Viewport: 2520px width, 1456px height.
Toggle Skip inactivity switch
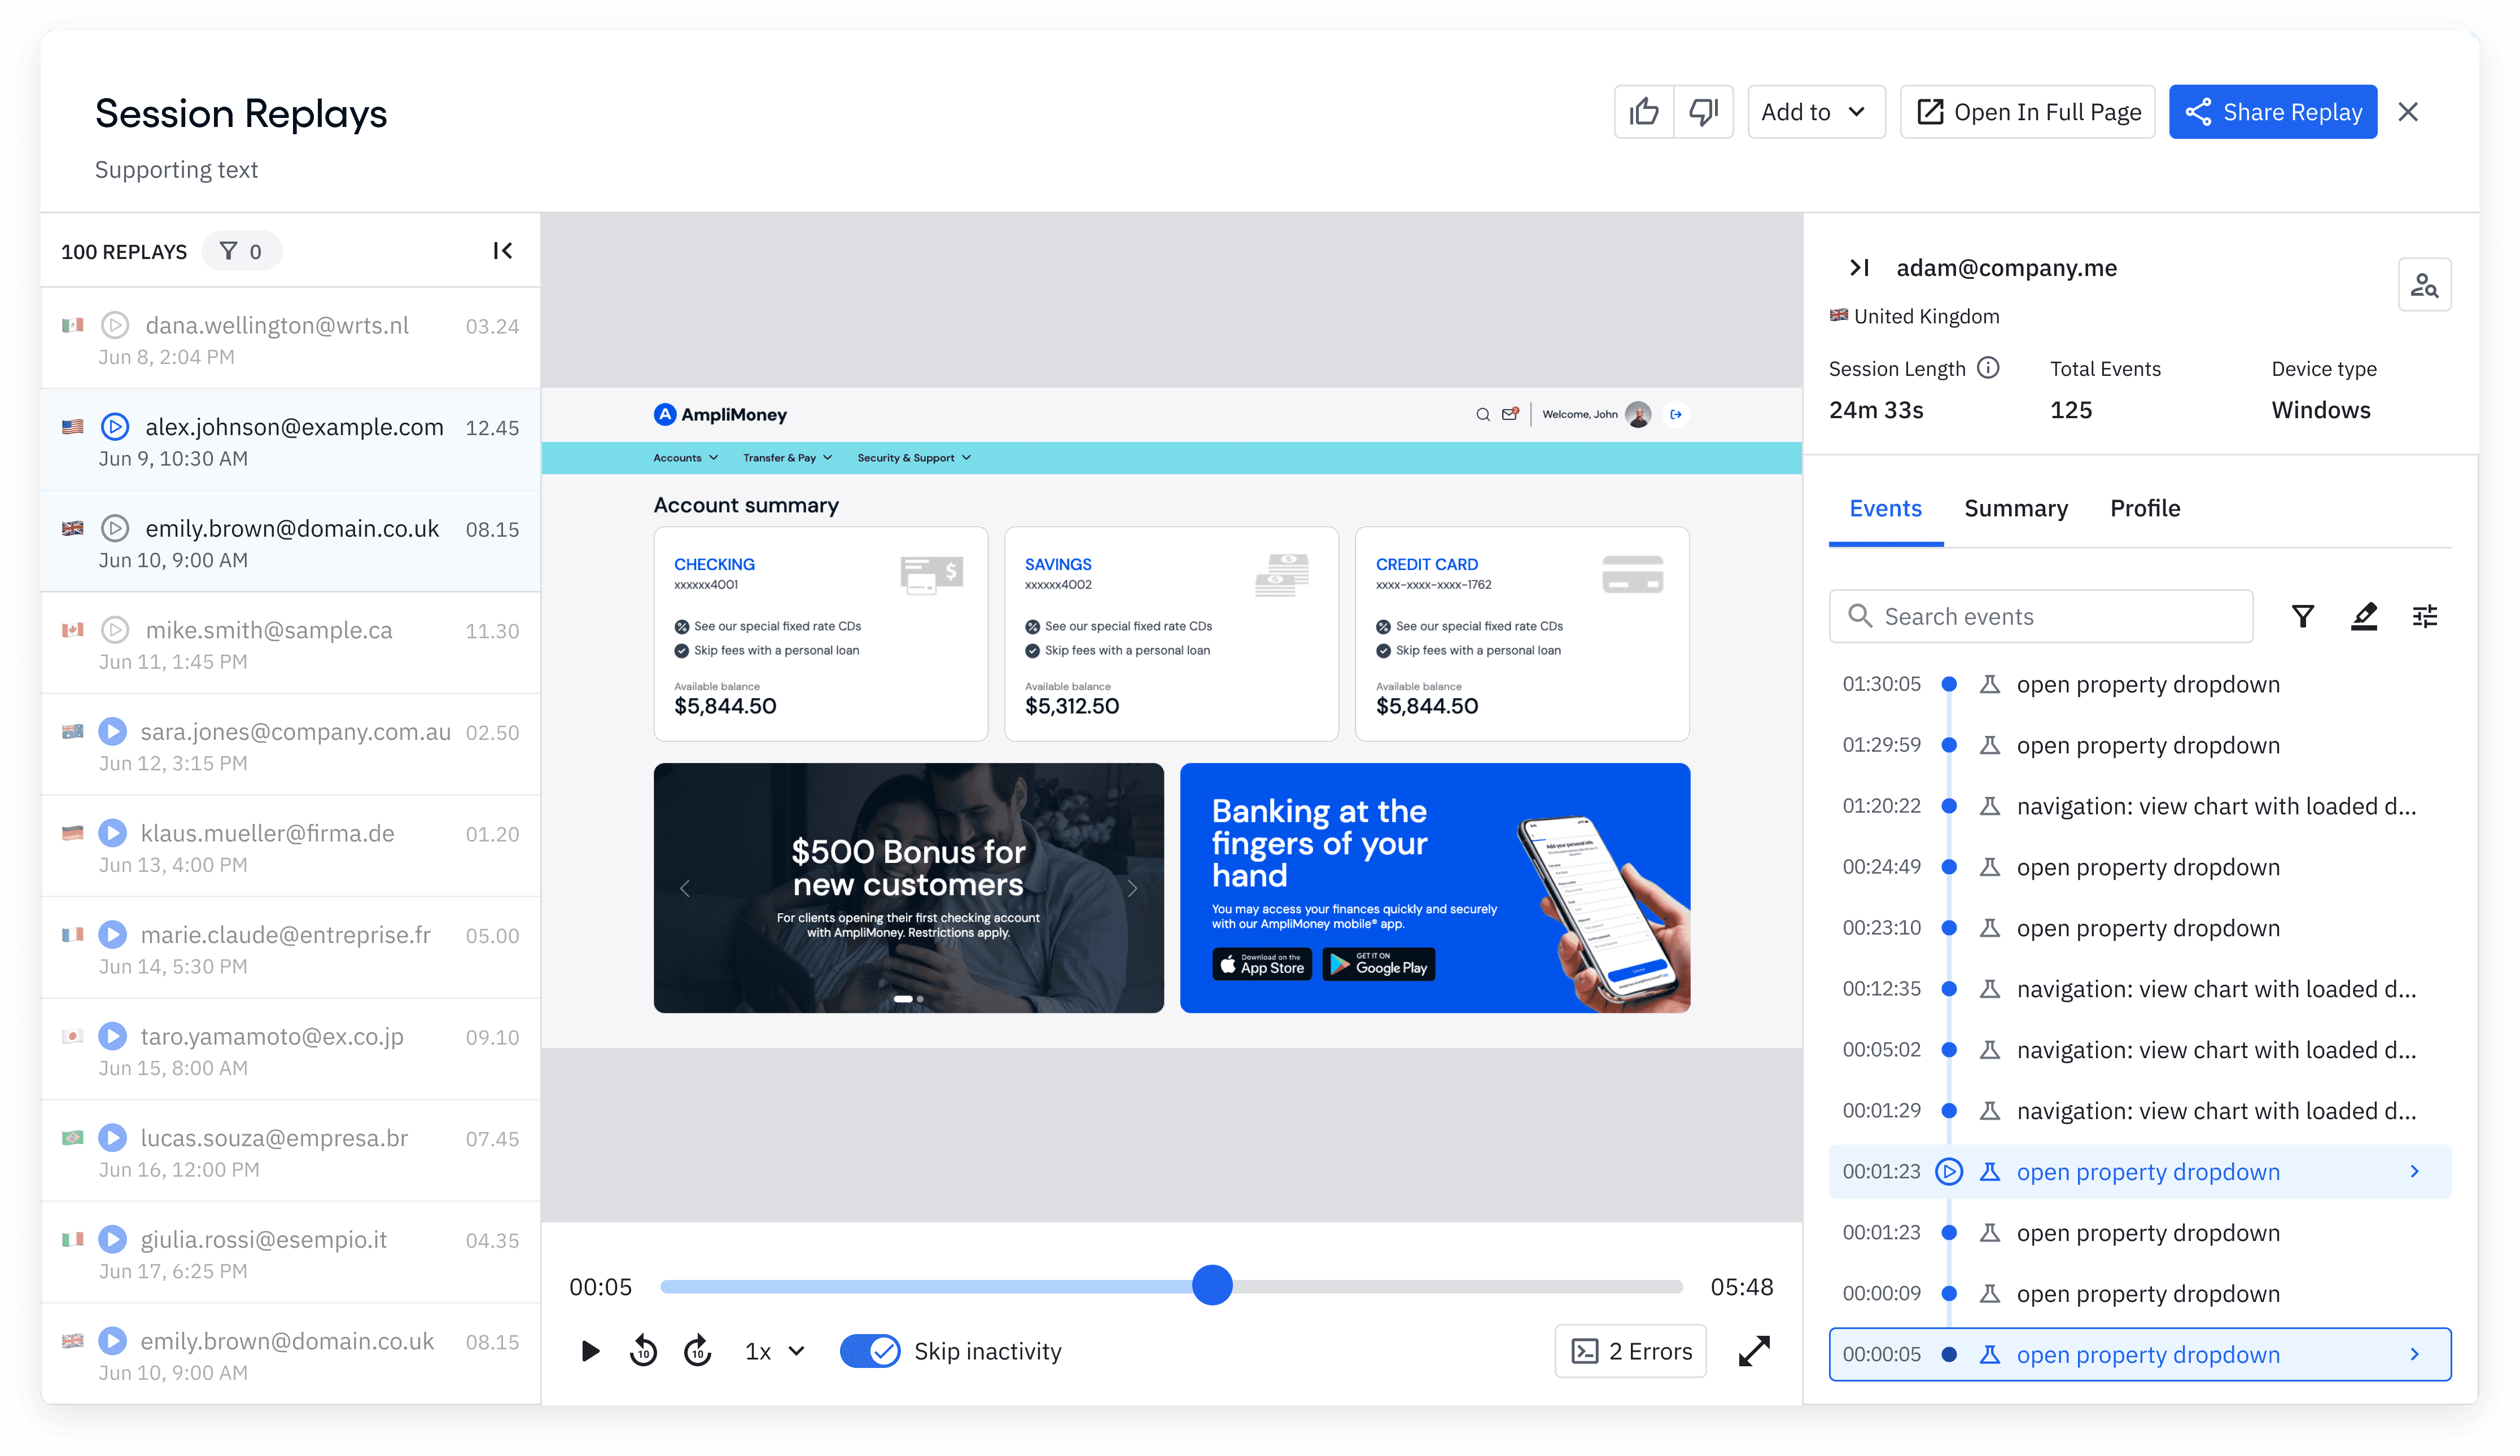point(869,1351)
